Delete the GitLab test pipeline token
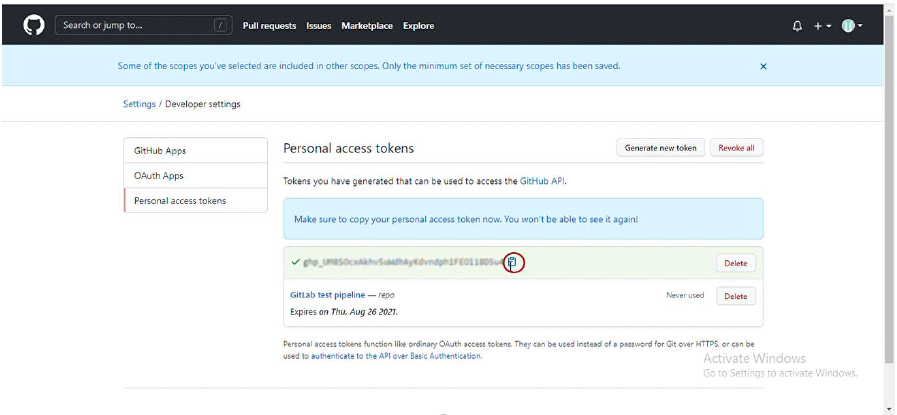The height and width of the screenshot is (415, 897). point(736,296)
